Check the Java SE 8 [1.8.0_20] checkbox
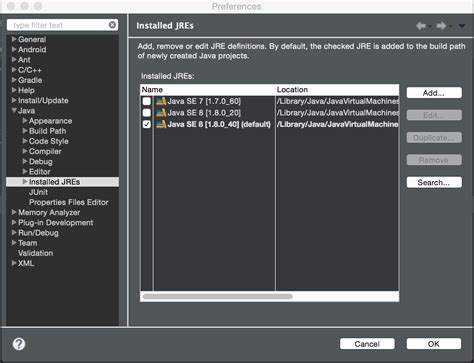Image resolution: width=474 pixels, height=363 pixels. point(147,113)
